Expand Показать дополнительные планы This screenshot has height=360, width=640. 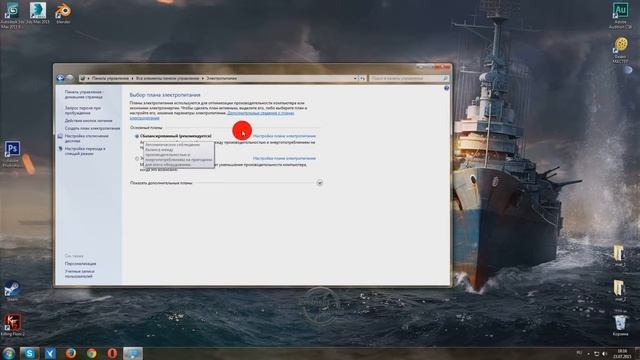pyautogui.click(x=320, y=183)
